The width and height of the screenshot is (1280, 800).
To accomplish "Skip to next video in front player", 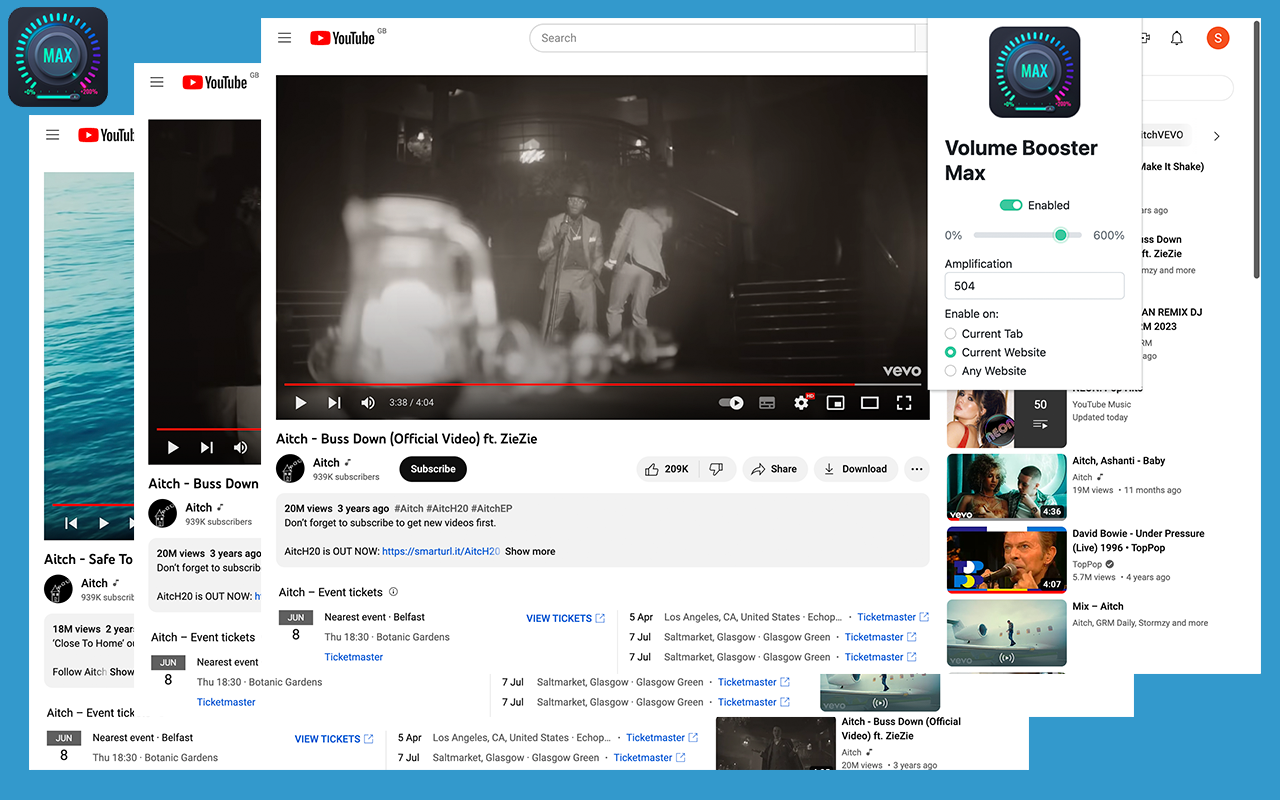I will click(x=334, y=403).
